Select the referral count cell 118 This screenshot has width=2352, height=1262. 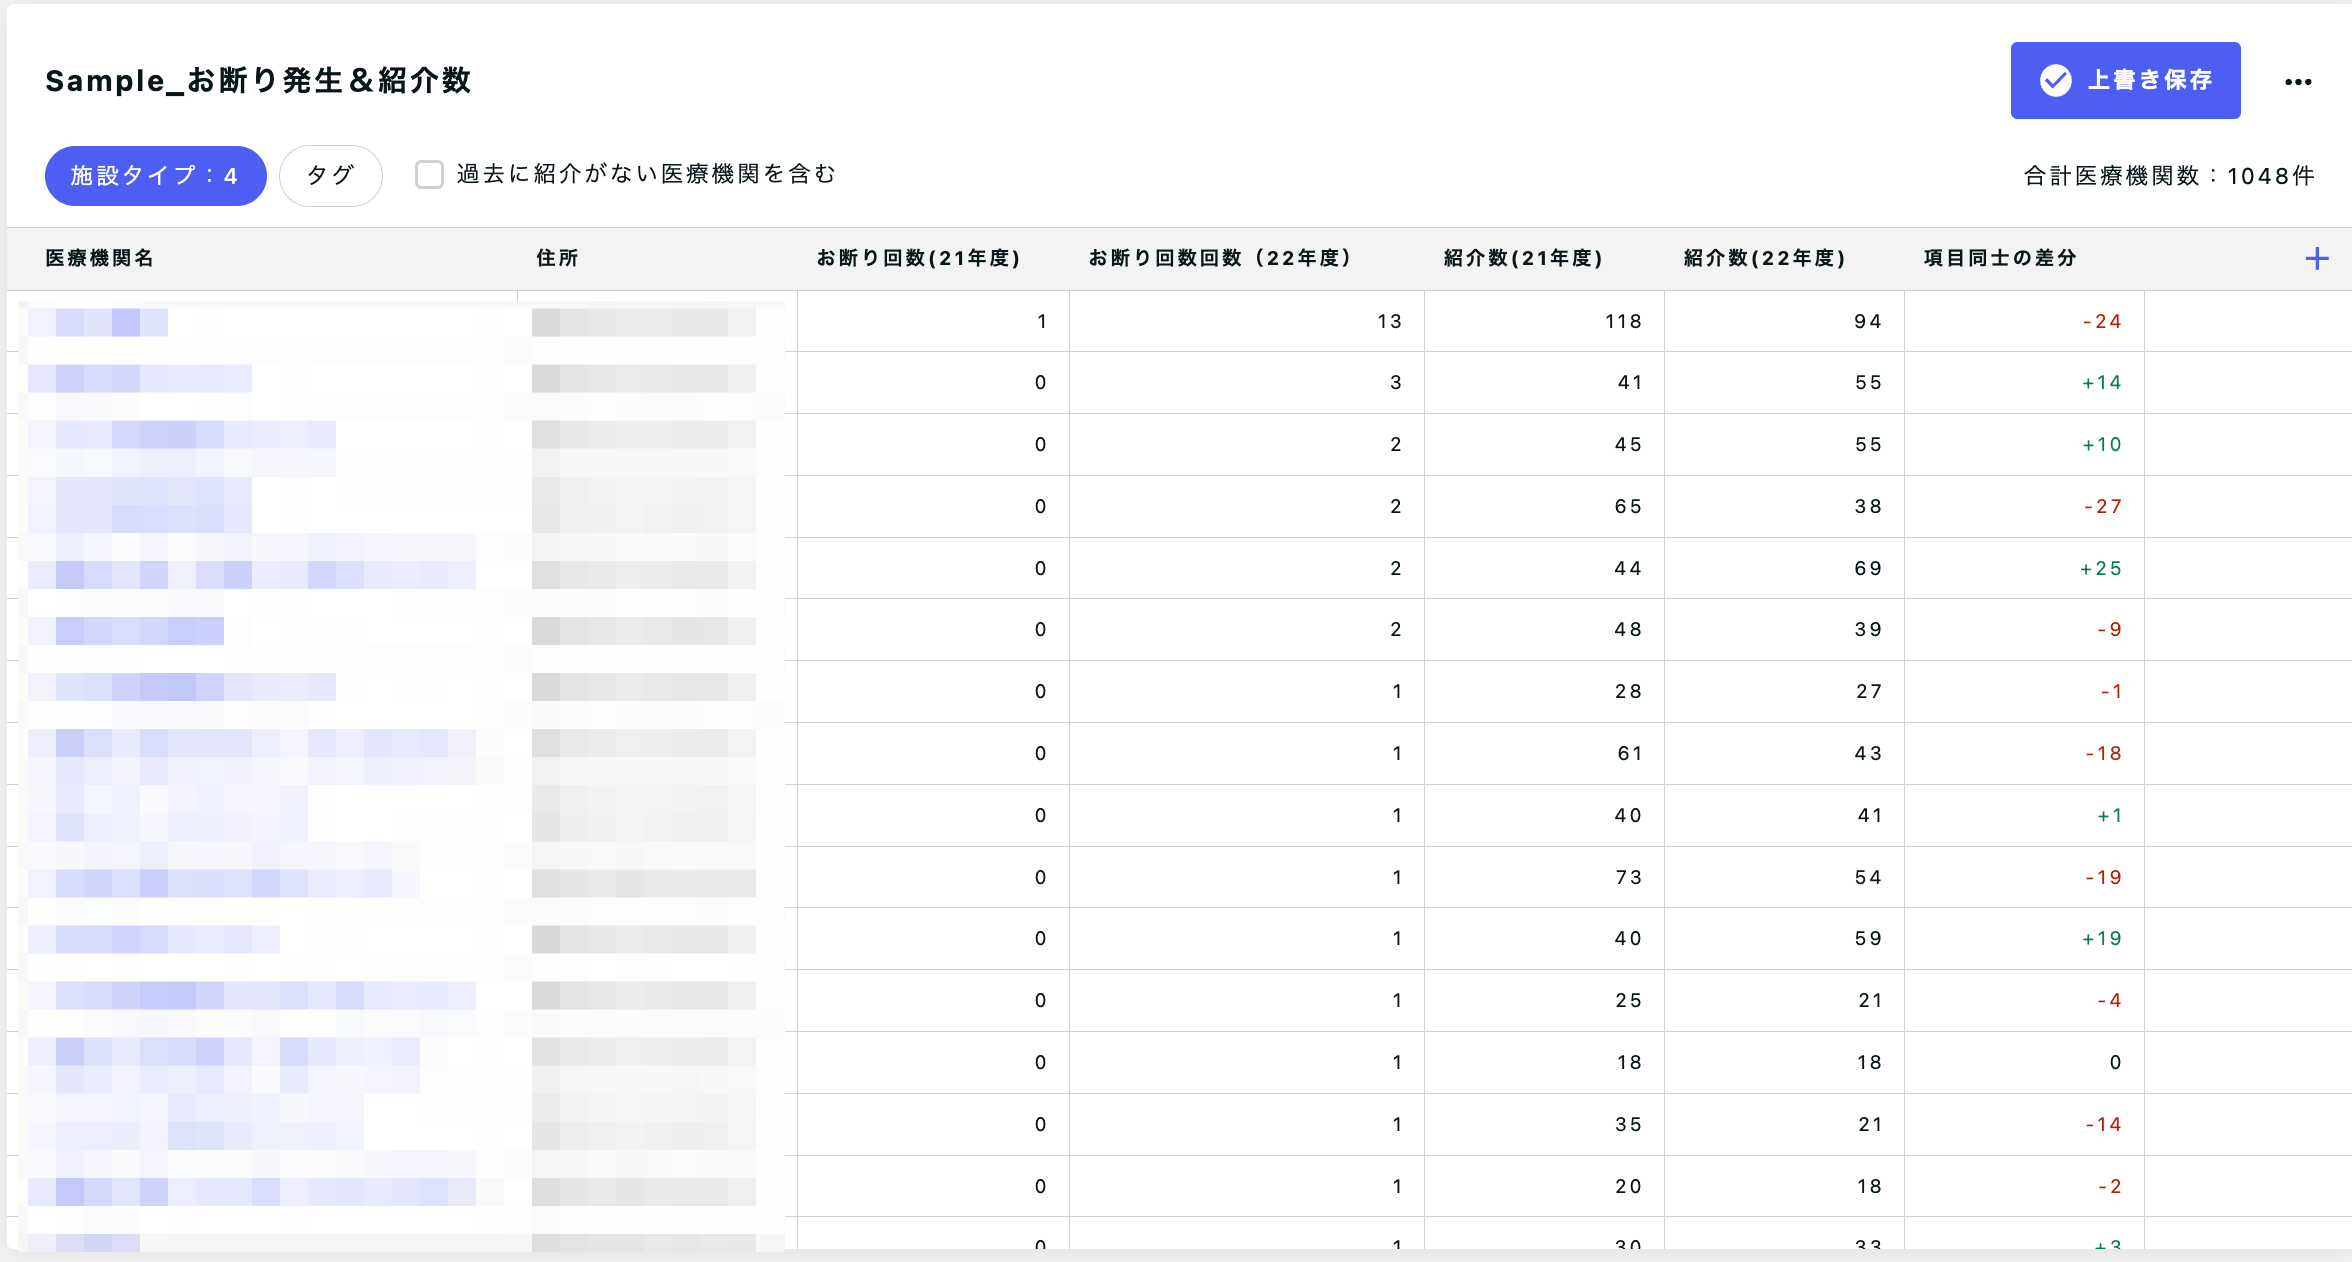tap(1623, 321)
